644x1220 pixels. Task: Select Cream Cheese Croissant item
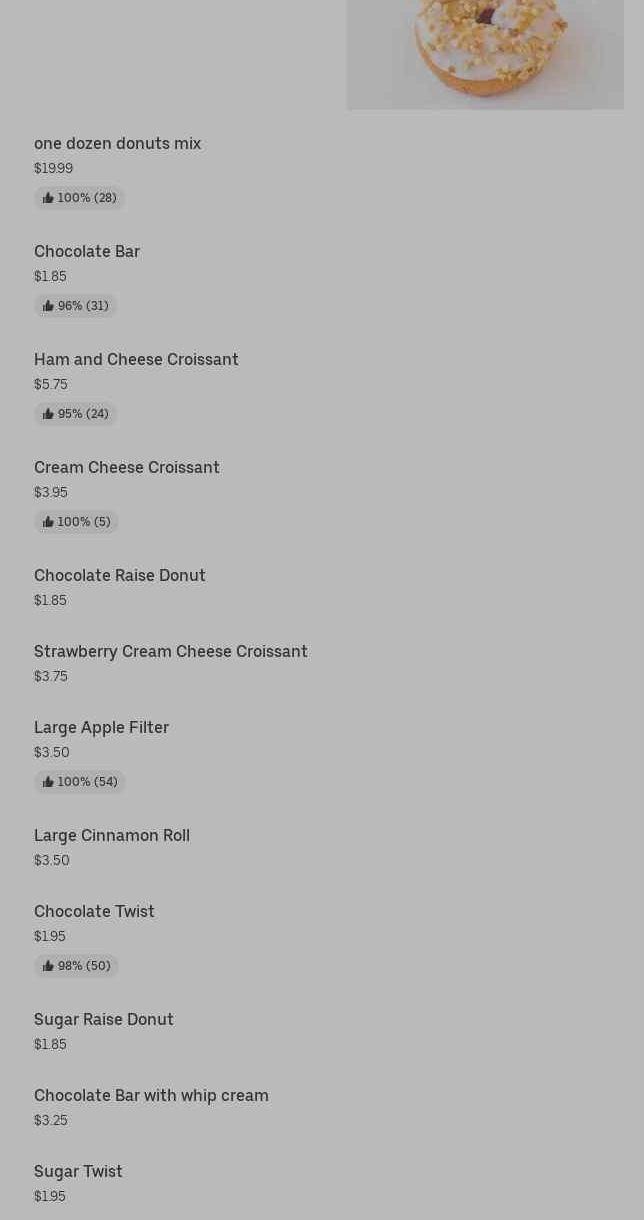(x=127, y=468)
